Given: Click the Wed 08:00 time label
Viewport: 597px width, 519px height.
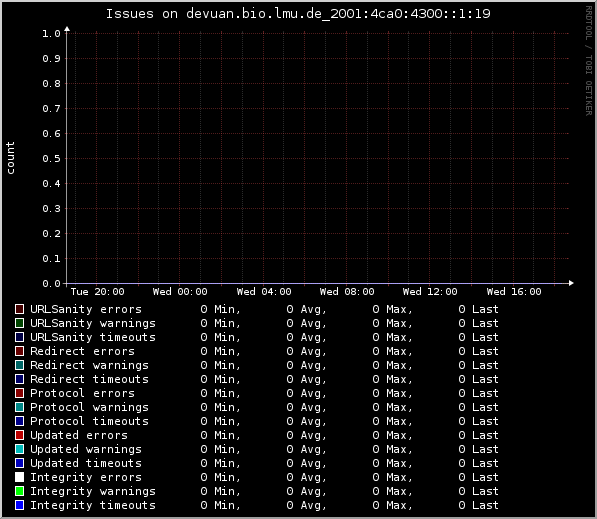Looking at the screenshot, I should [347, 292].
